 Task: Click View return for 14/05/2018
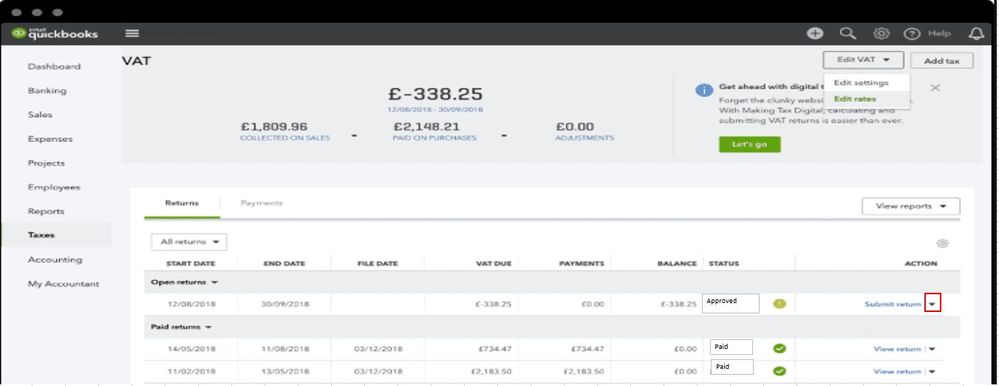click(897, 349)
